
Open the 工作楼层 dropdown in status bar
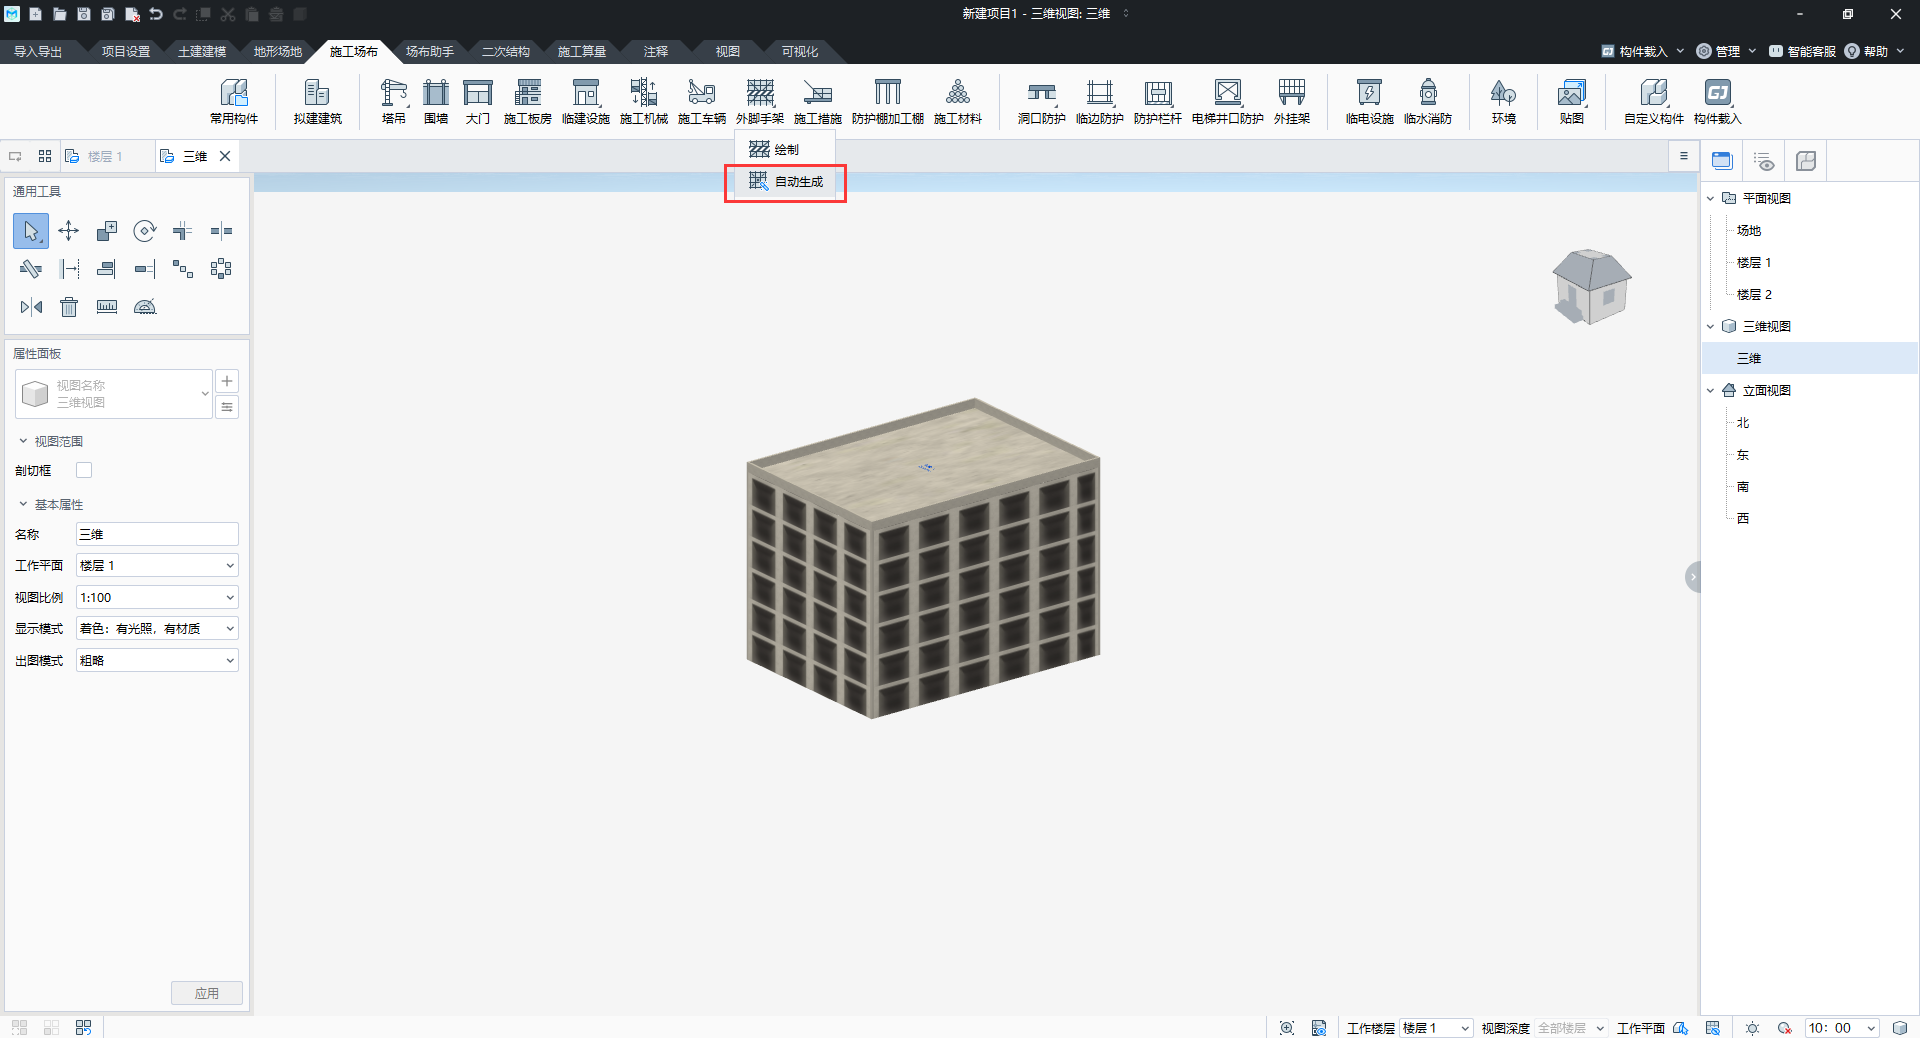[x=1436, y=1028]
